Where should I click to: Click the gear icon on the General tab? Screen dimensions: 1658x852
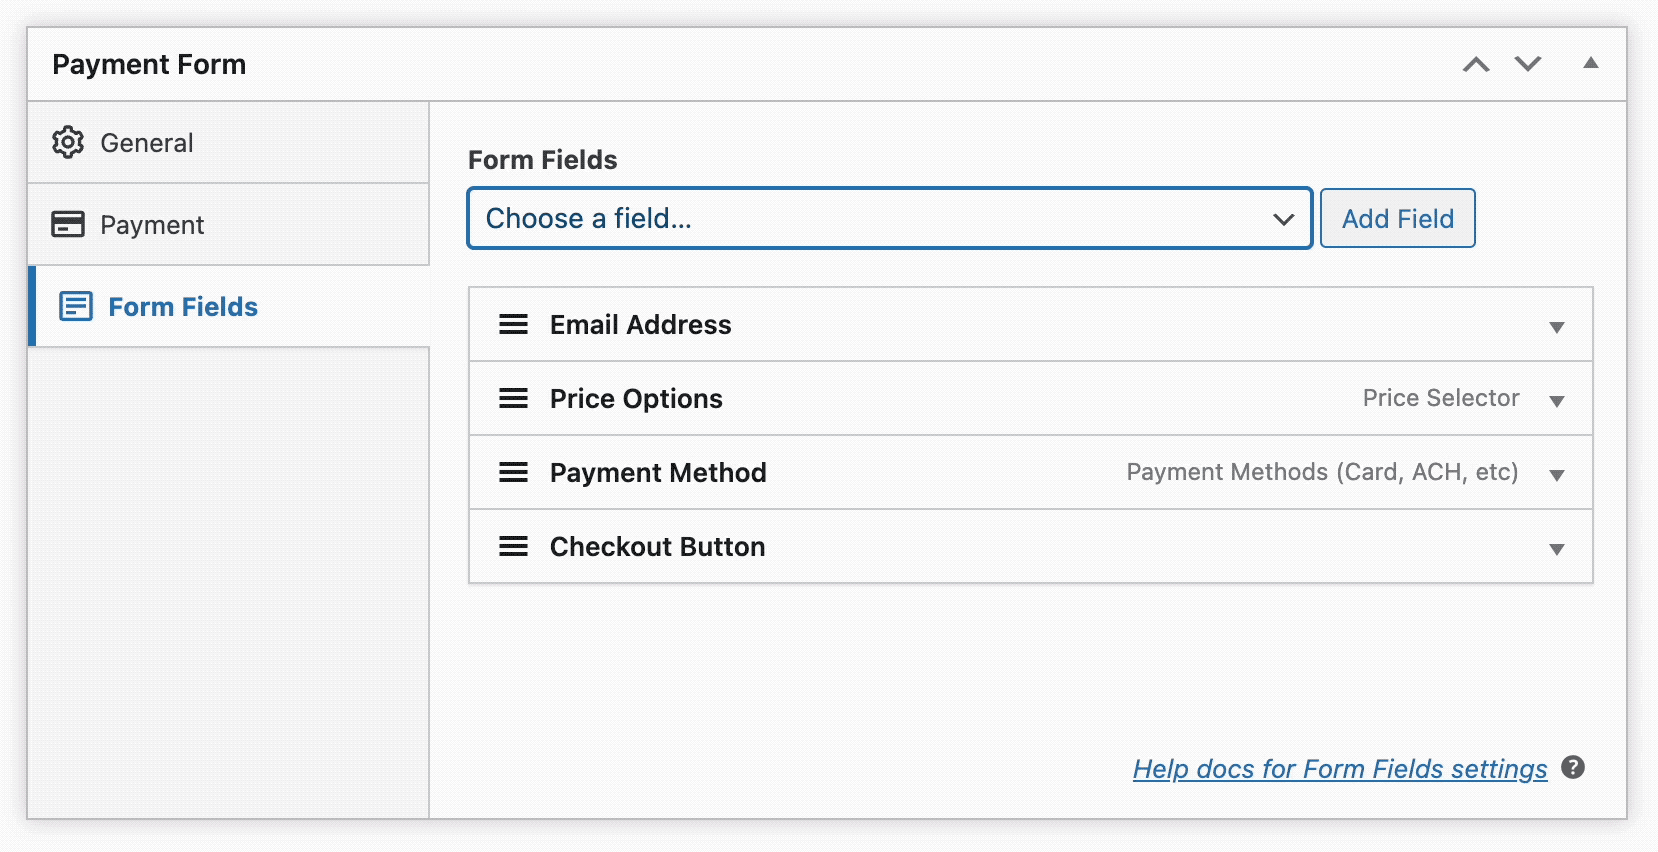point(67,142)
